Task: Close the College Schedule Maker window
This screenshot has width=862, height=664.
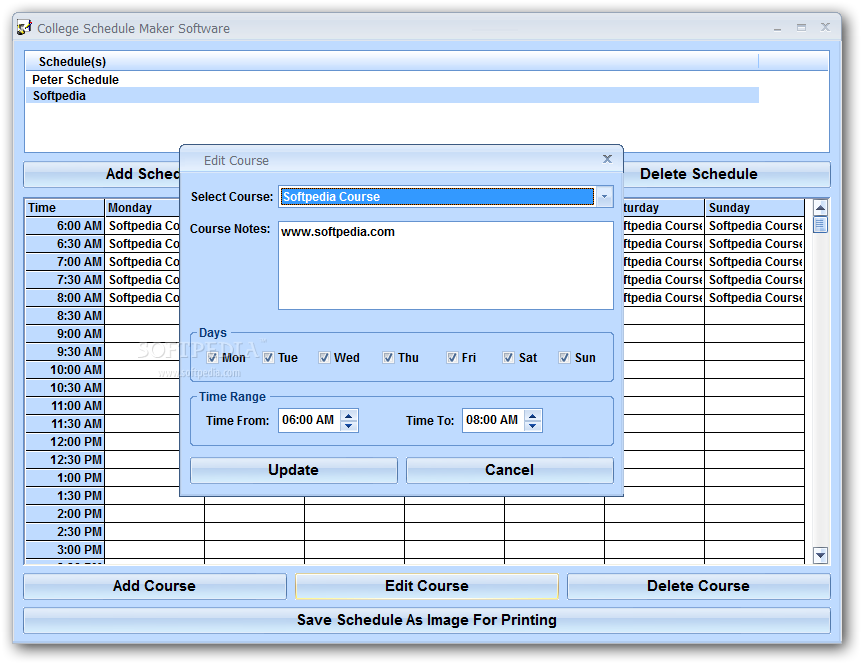Action: 825,27
